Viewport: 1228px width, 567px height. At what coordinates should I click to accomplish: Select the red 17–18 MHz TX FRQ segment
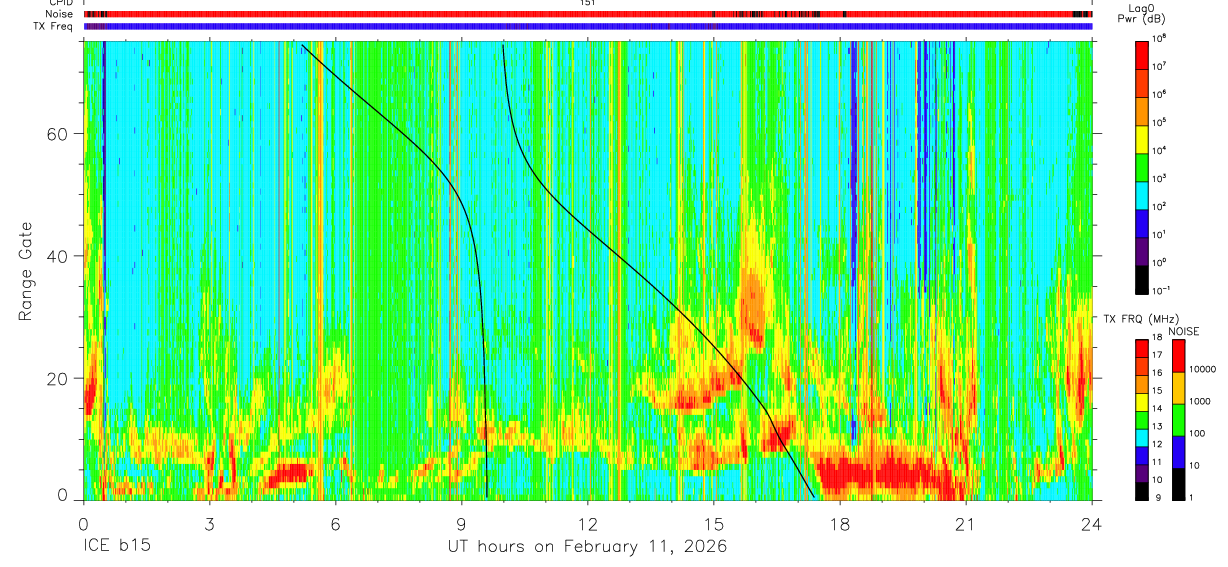(1142, 349)
